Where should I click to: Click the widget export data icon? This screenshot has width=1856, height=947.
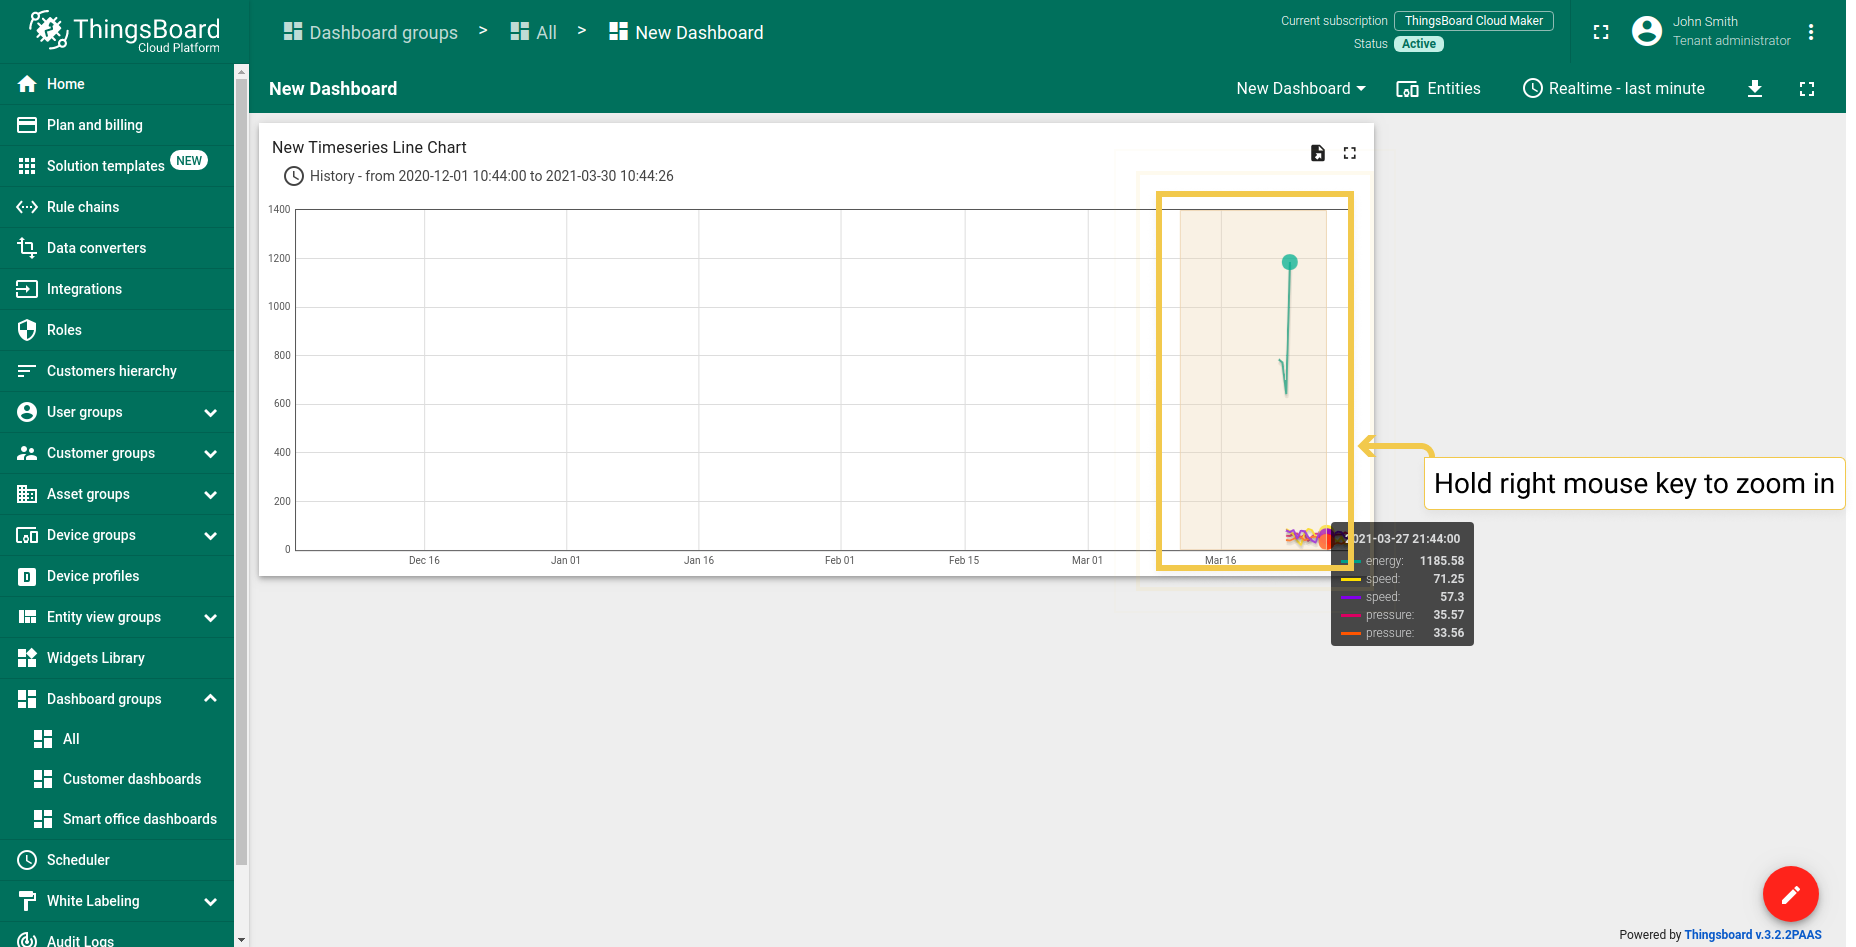click(1318, 153)
